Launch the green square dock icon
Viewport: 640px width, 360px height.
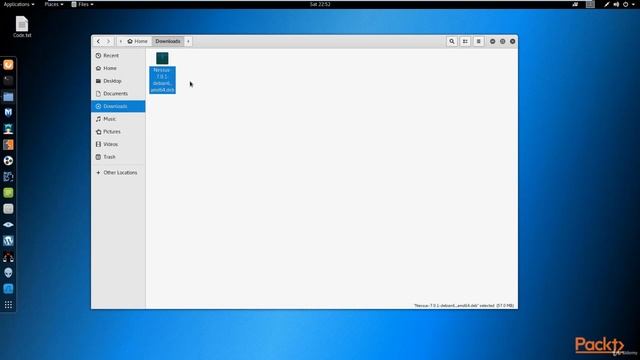pos(8,193)
